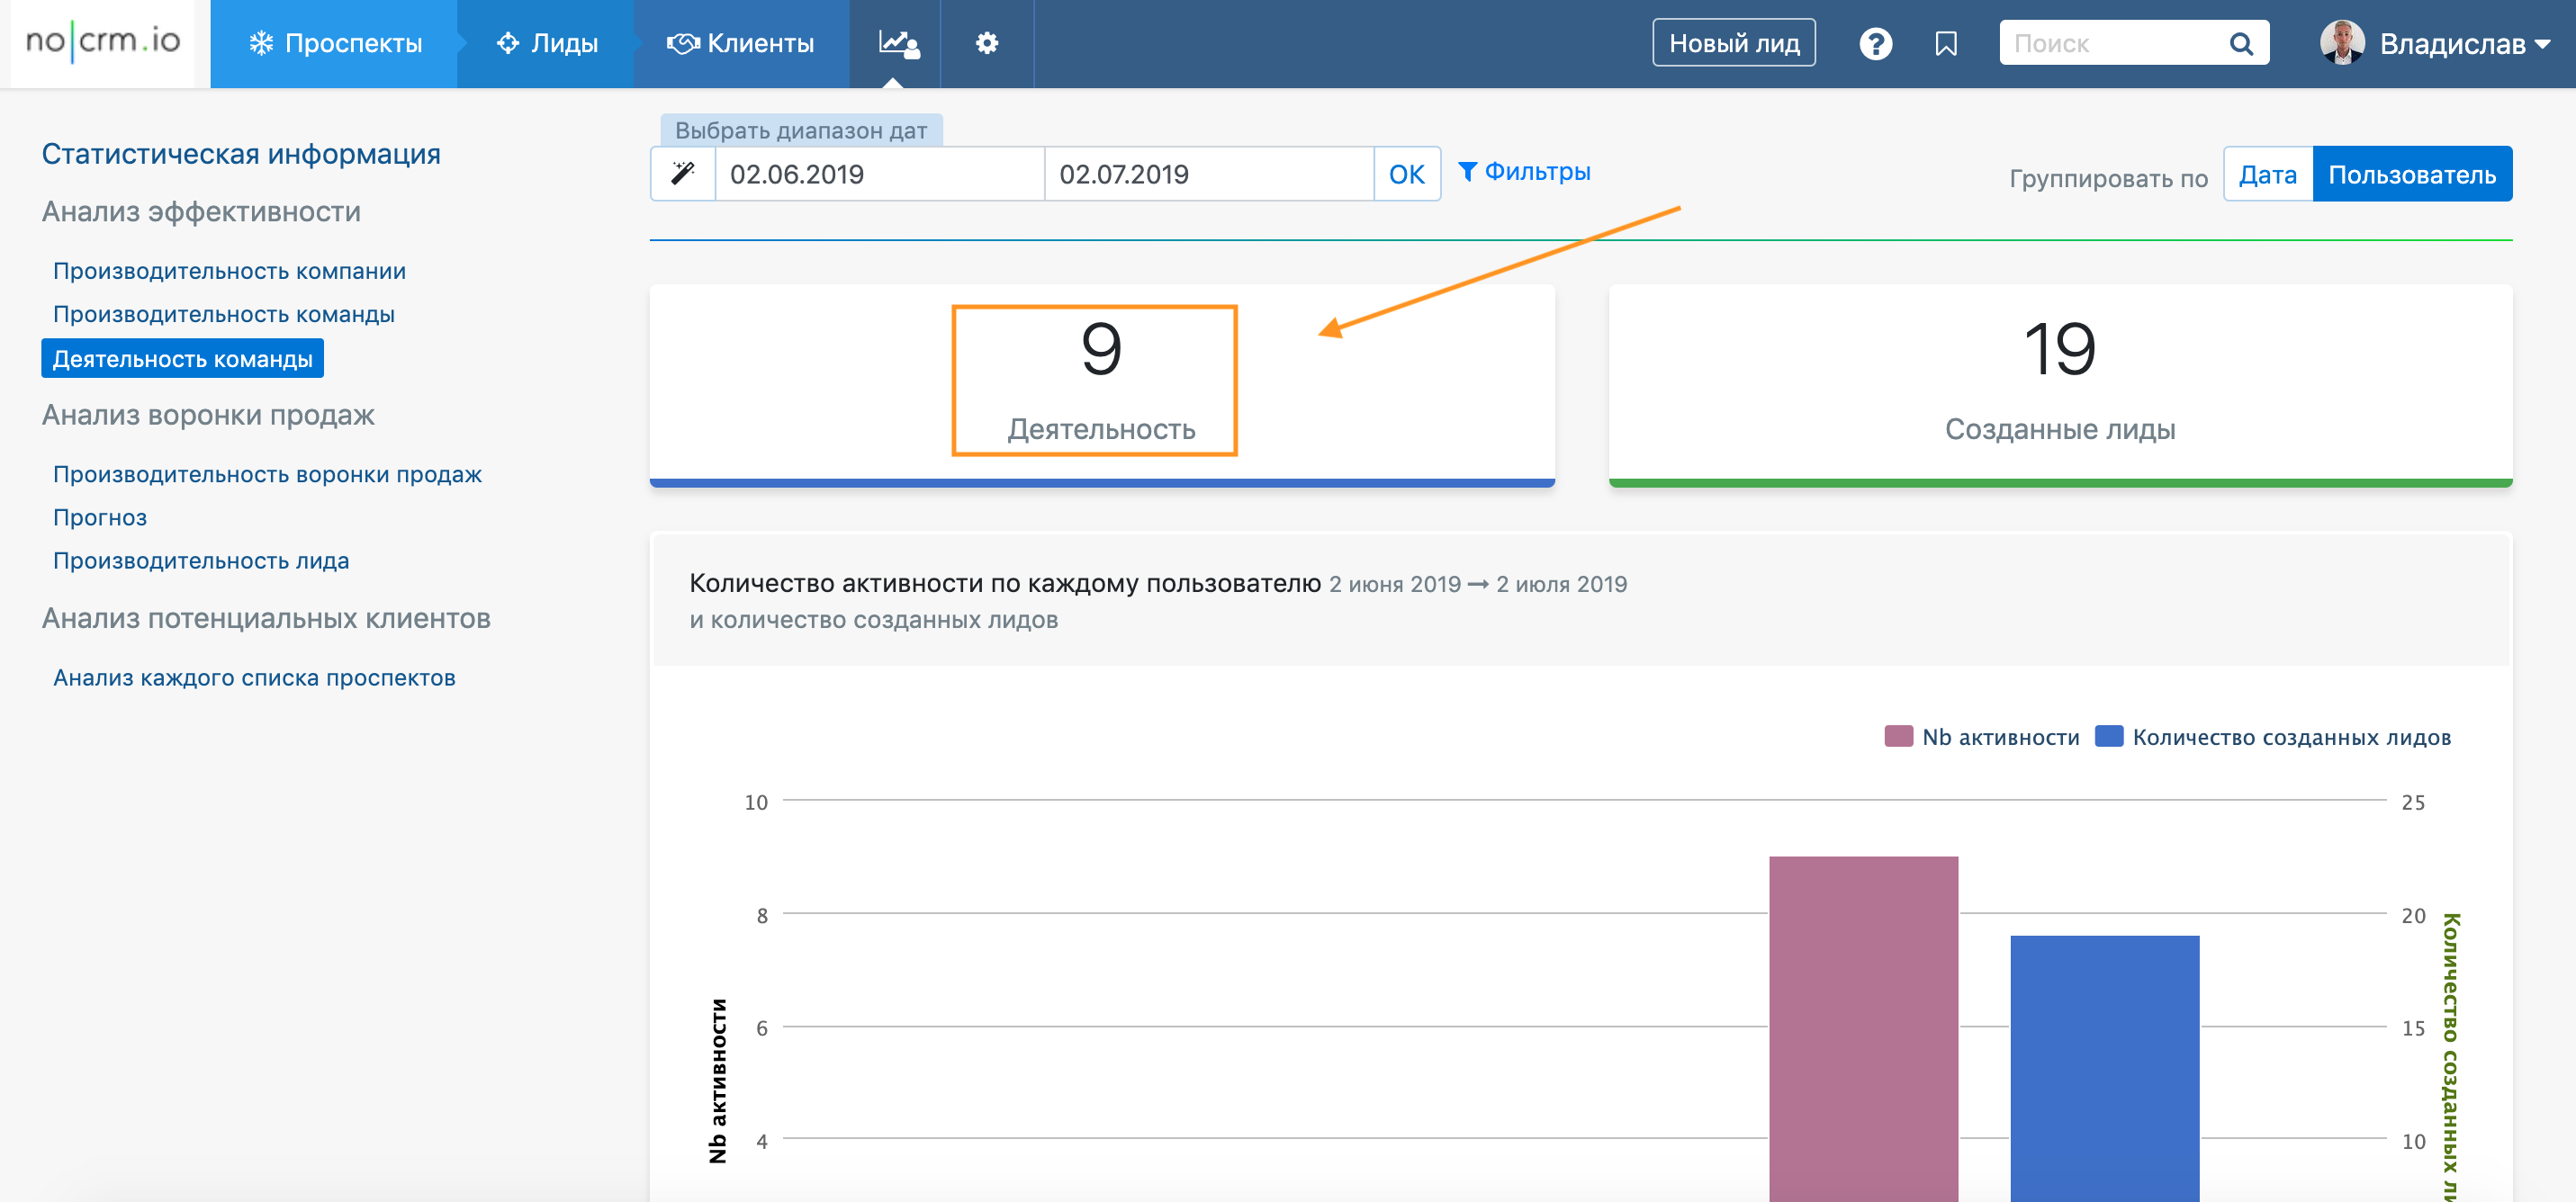Click the no crm.io logo

pos(103,42)
